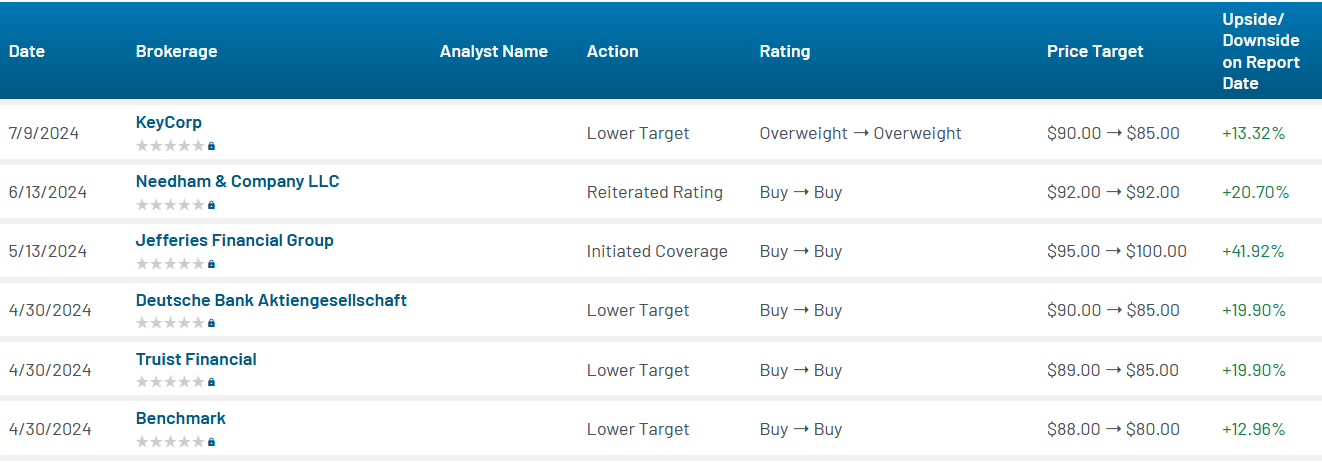The height and width of the screenshot is (463, 1322).
Task: Click Lower Target in the Deutsche Bank row
Action: tap(638, 310)
